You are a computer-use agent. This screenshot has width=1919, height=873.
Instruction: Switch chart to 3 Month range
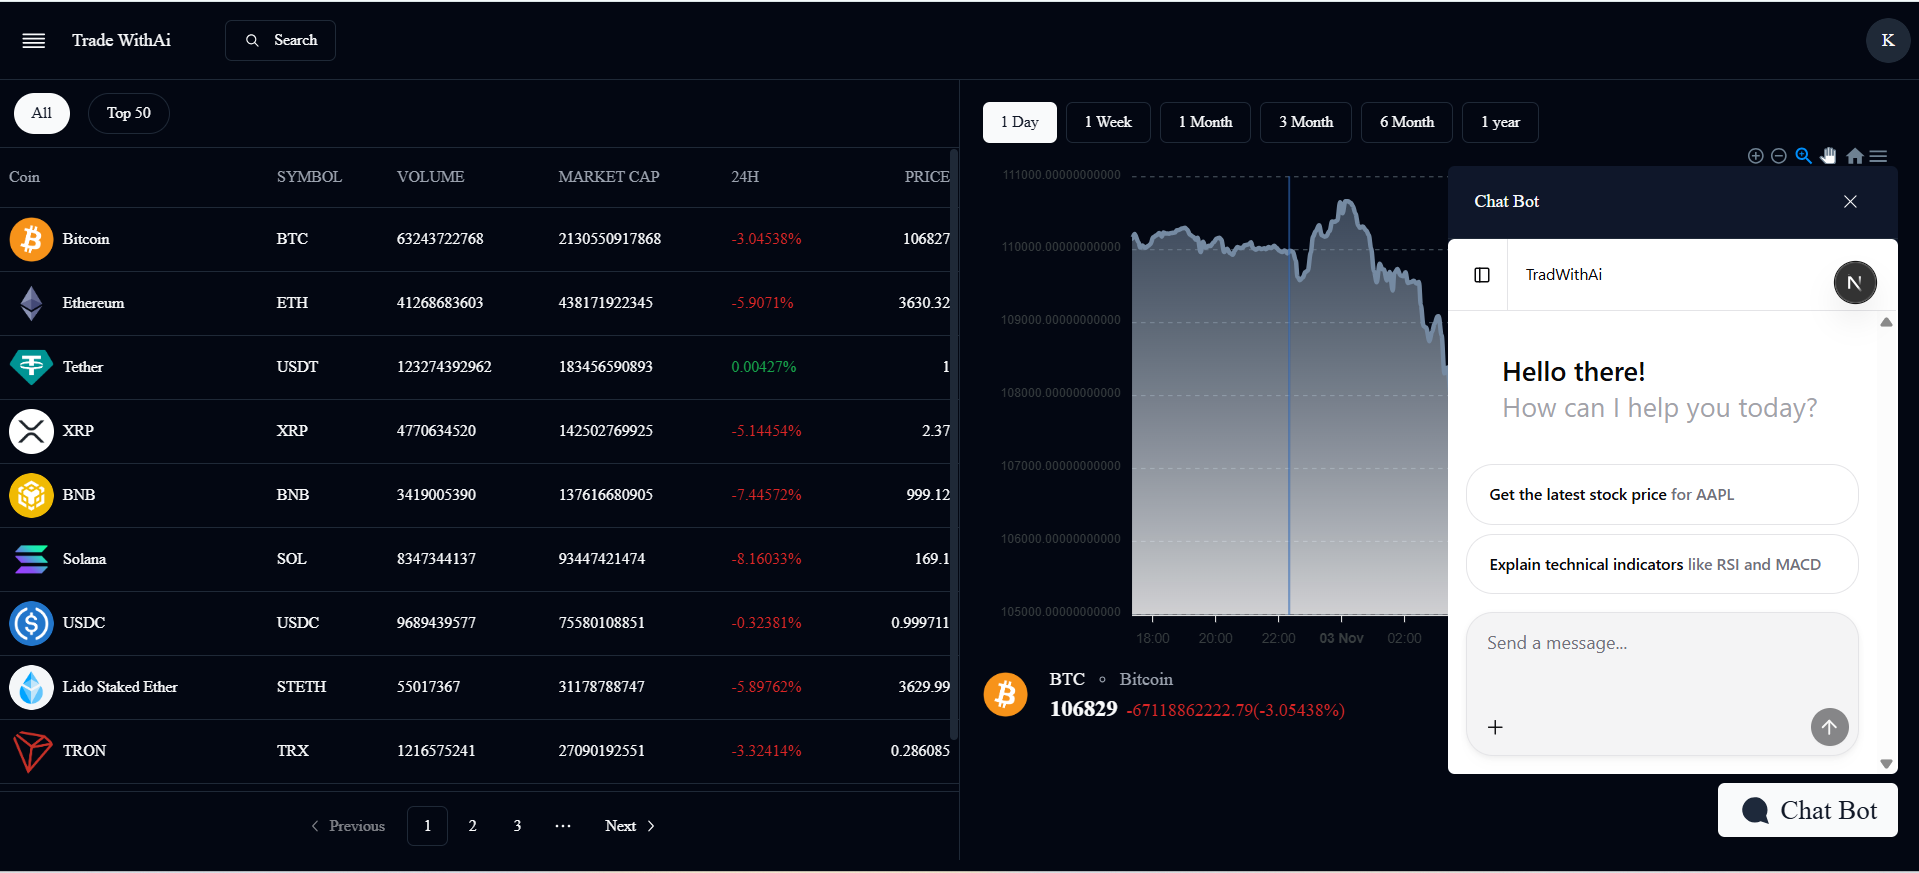[x=1306, y=122]
